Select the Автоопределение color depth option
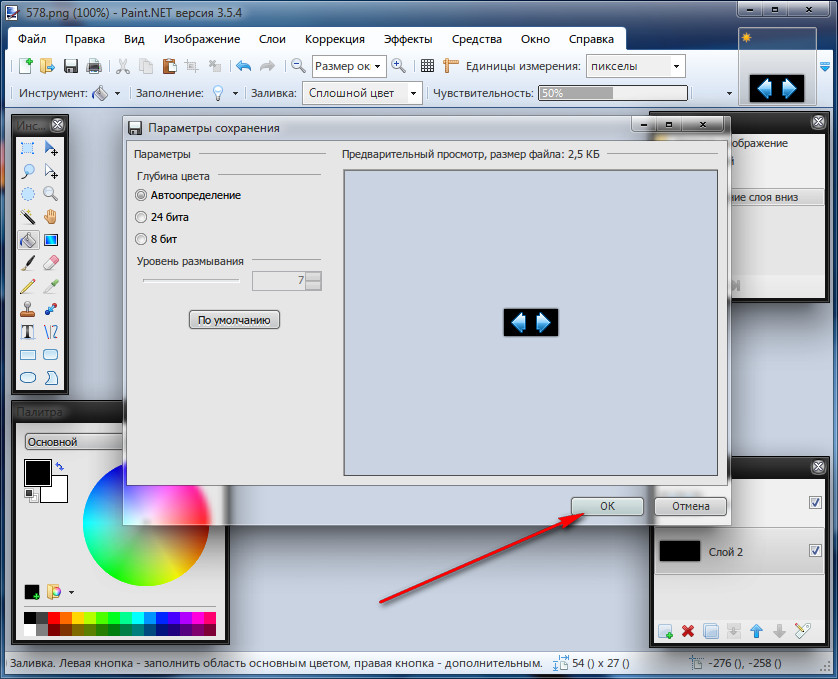Screen dimensions: 838x679 [141, 195]
